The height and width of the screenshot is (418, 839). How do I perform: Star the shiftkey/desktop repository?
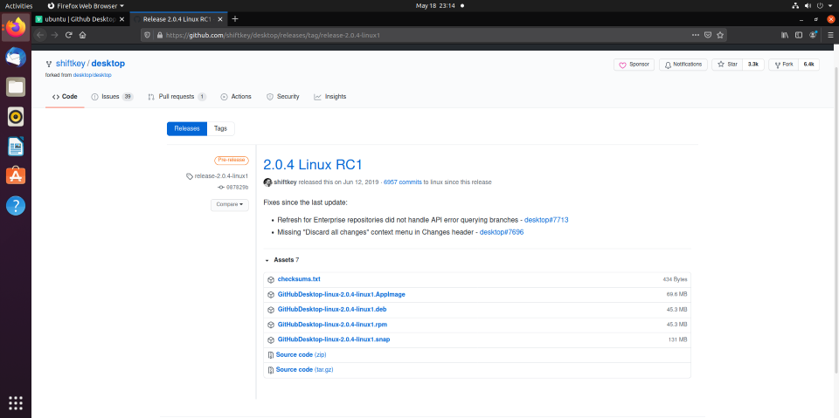[727, 64]
